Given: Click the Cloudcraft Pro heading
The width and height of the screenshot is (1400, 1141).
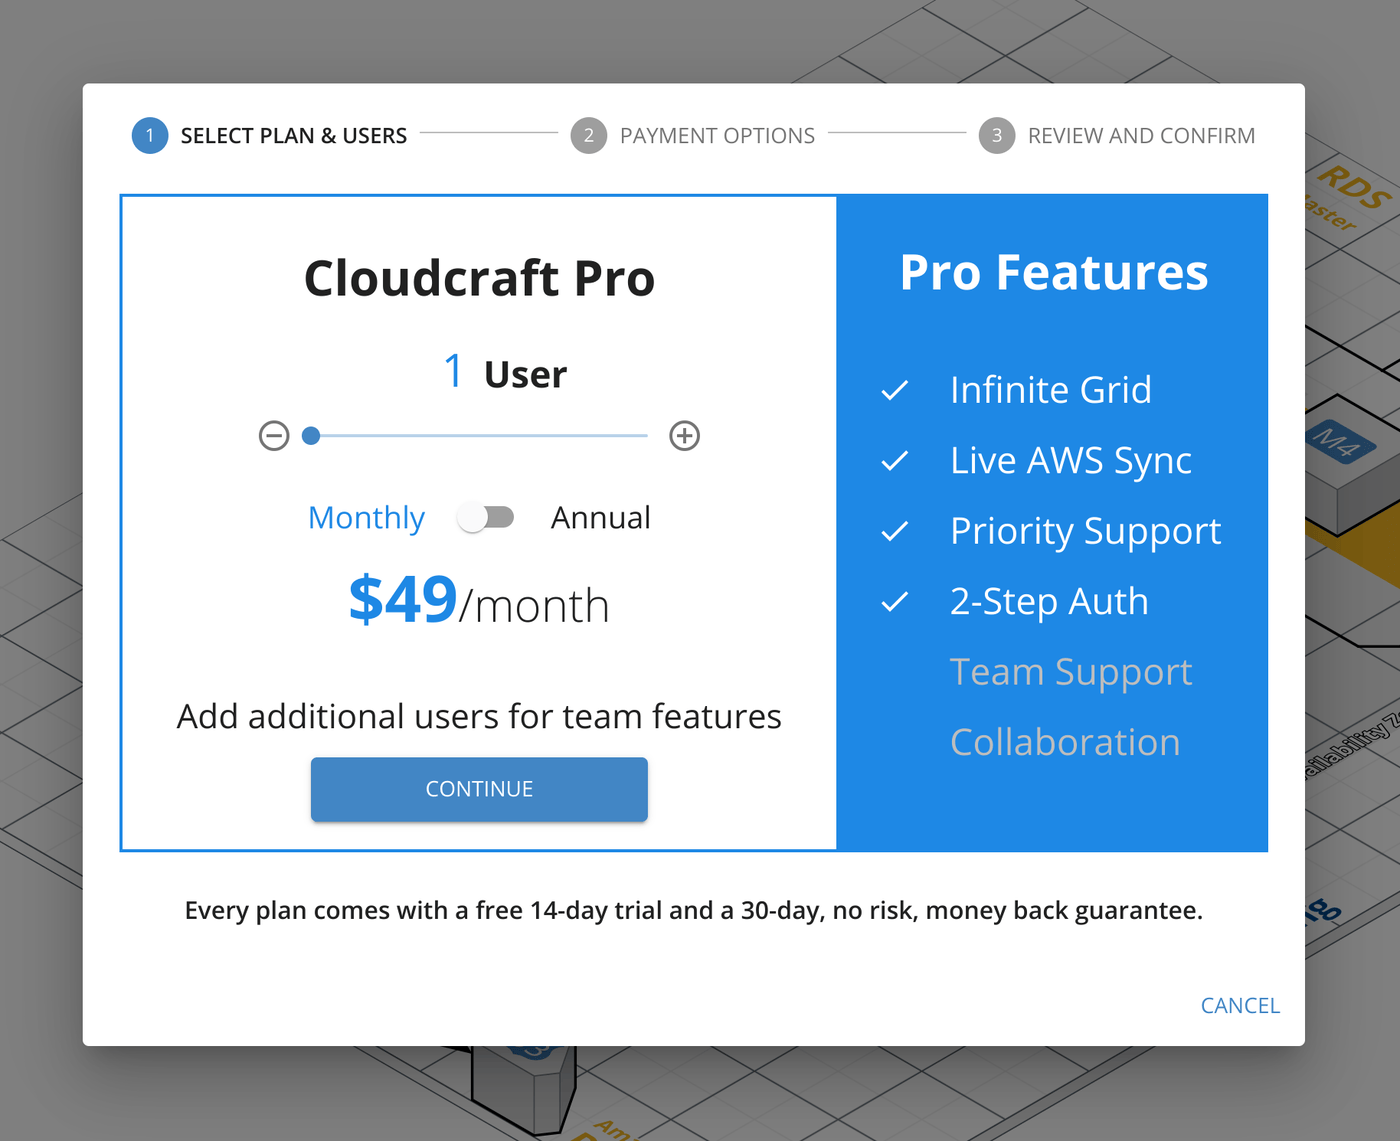Looking at the screenshot, I should [479, 278].
